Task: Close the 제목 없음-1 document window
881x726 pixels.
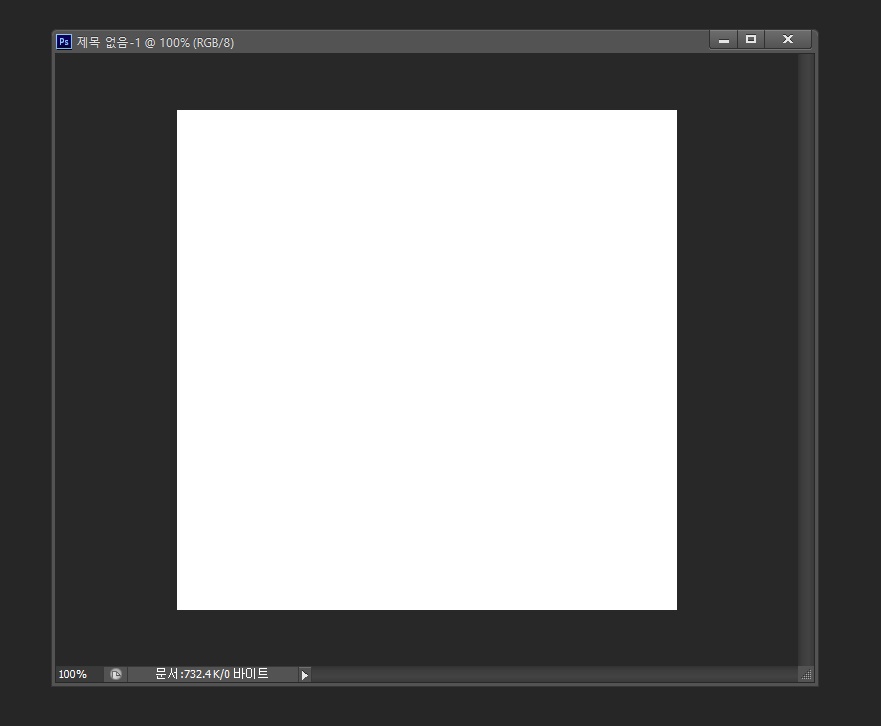Action: click(788, 40)
